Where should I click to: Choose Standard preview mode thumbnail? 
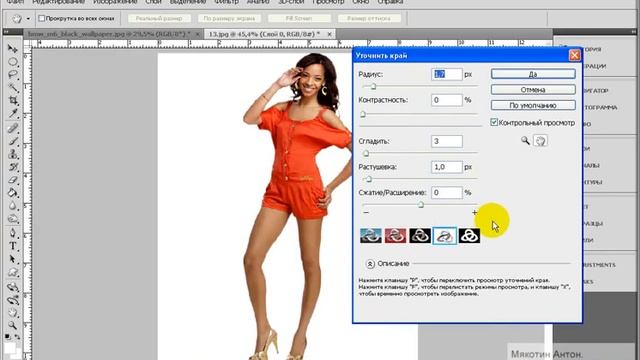tap(371, 236)
